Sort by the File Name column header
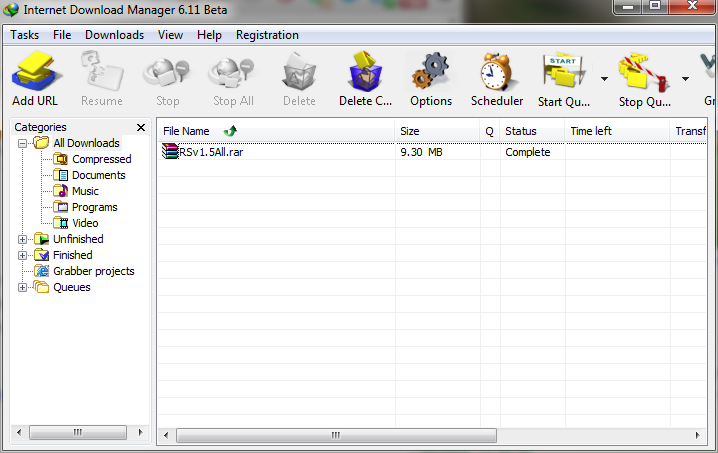Image resolution: width=718 pixels, height=453 pixels. 276,131
